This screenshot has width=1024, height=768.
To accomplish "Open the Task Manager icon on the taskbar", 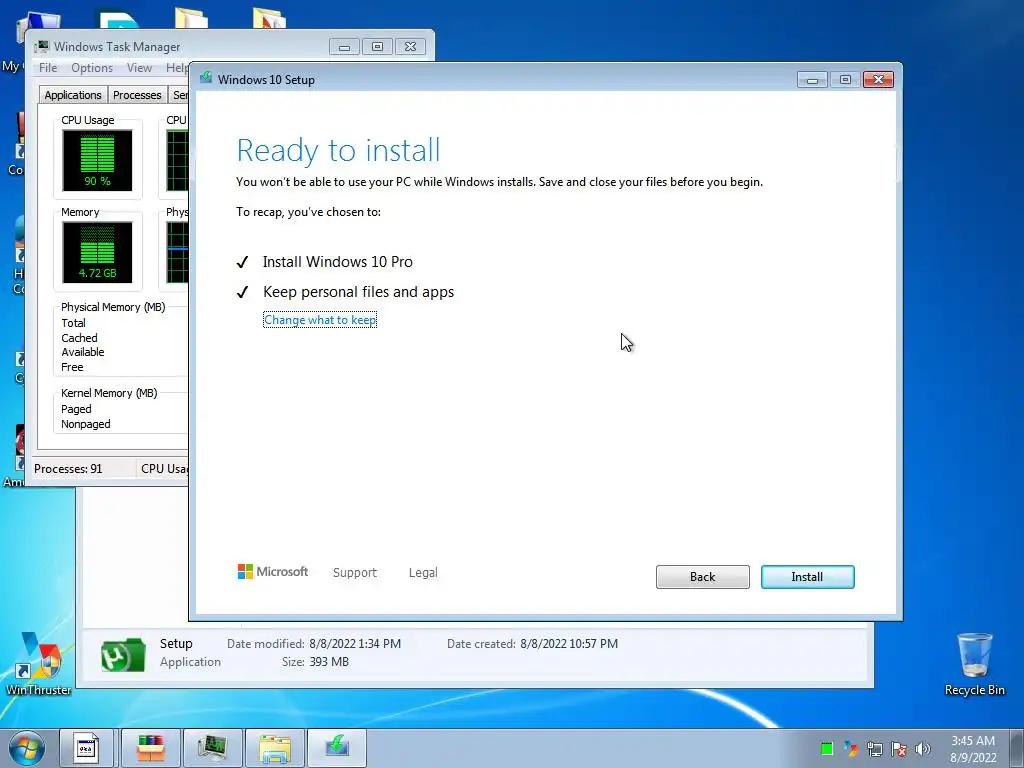I will (213, 748).
